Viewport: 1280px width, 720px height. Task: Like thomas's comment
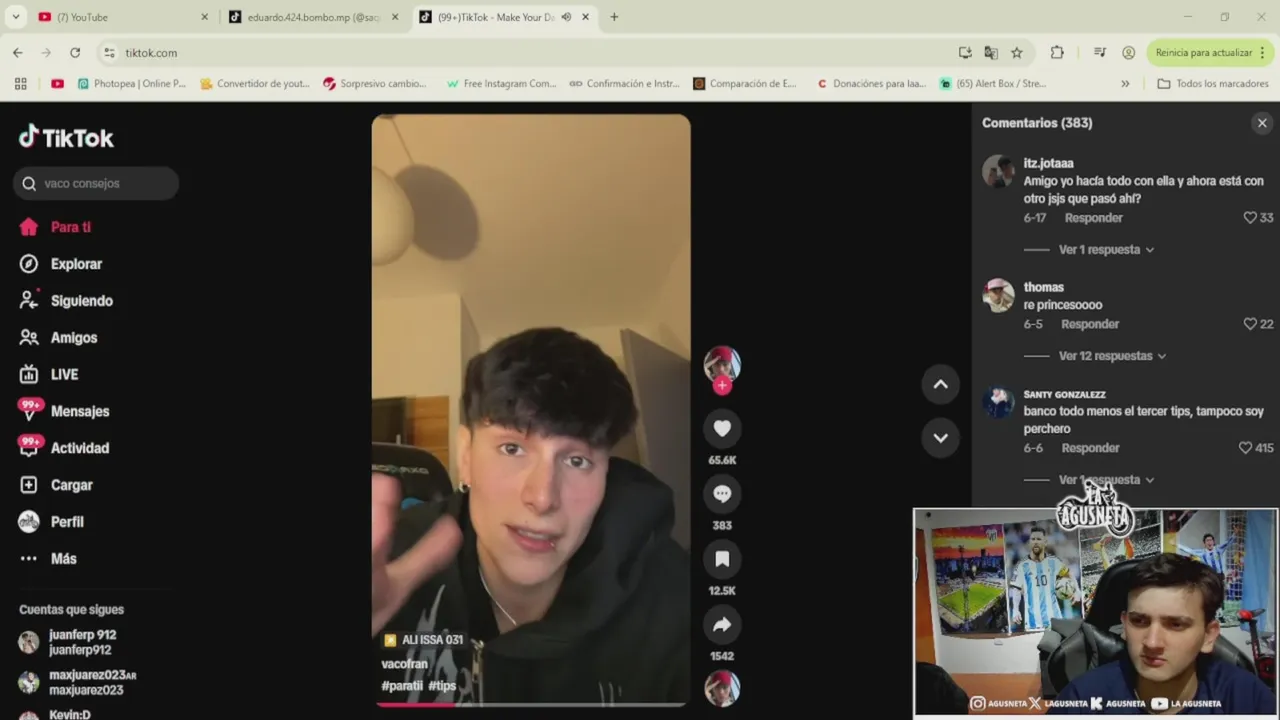1249,324
